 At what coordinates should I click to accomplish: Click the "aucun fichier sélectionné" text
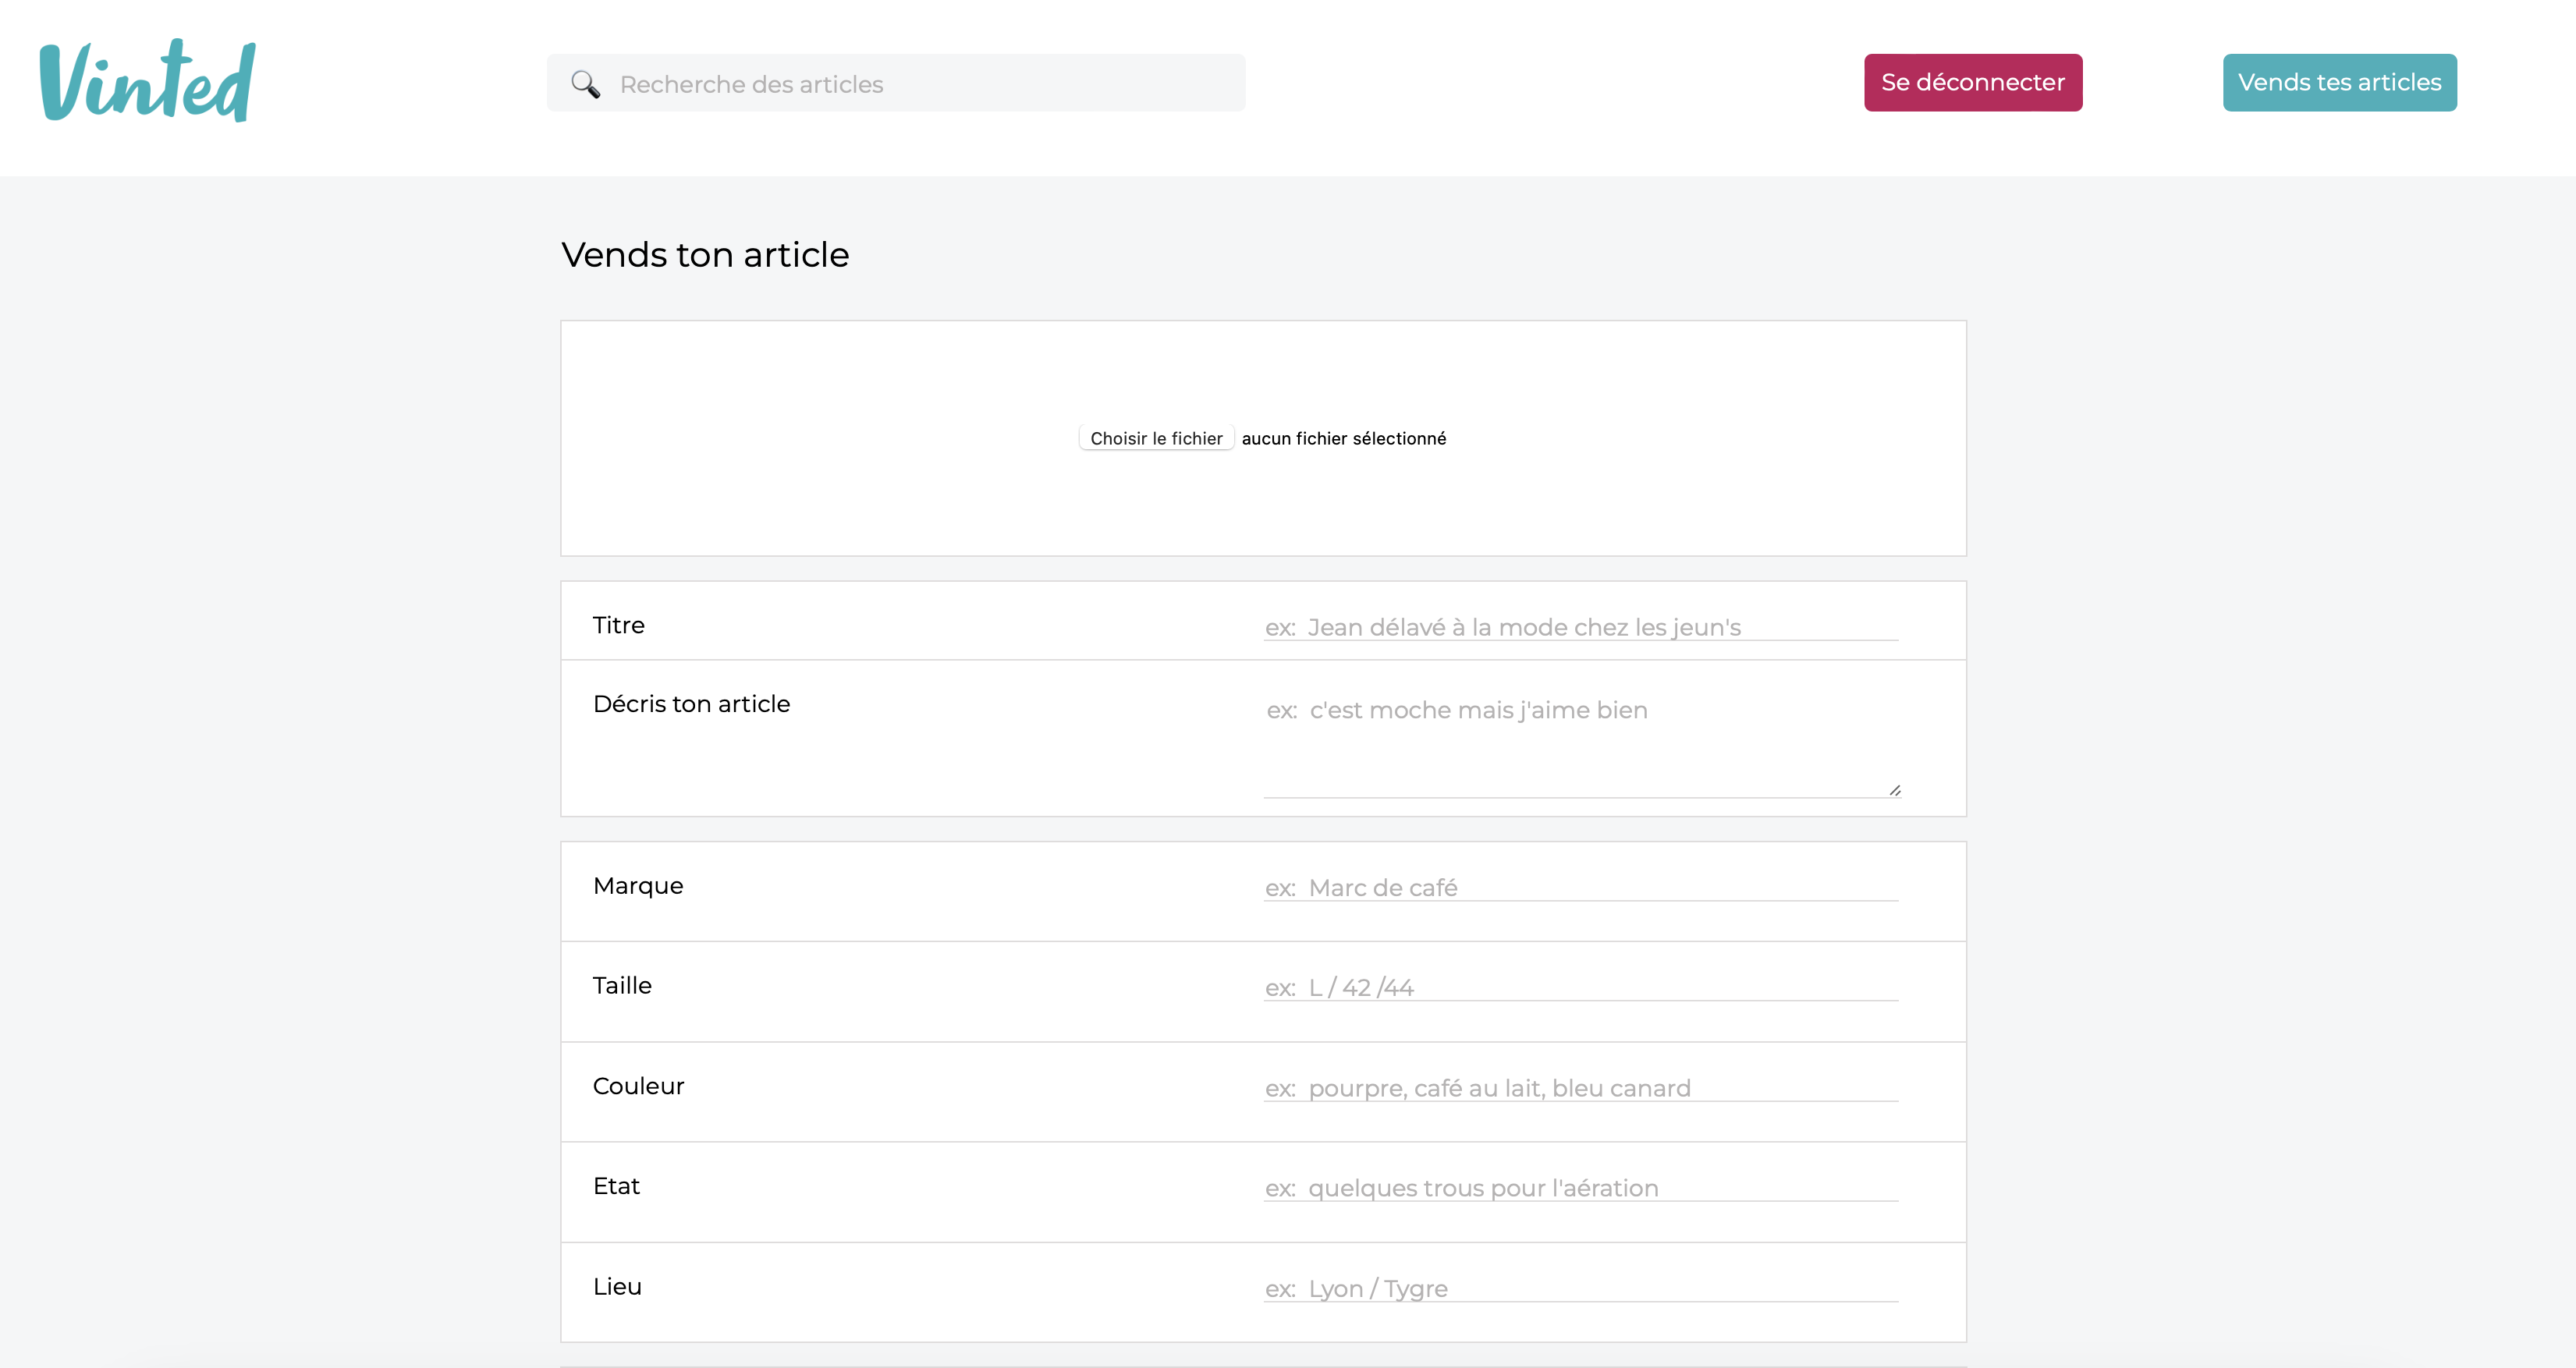(x=1343, y=437)
